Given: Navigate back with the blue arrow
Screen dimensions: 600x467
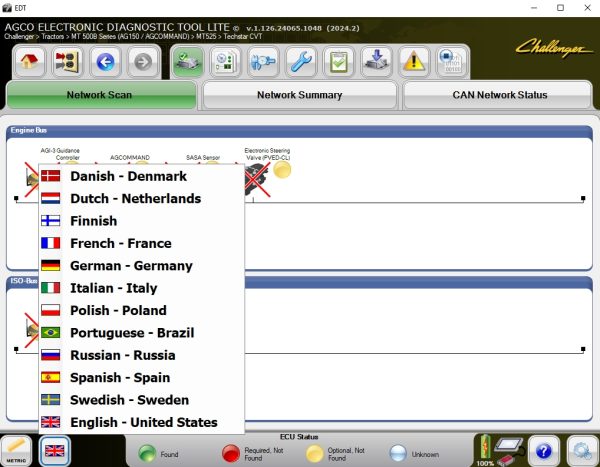Looking at the screenshot, I should pos(105,62).
